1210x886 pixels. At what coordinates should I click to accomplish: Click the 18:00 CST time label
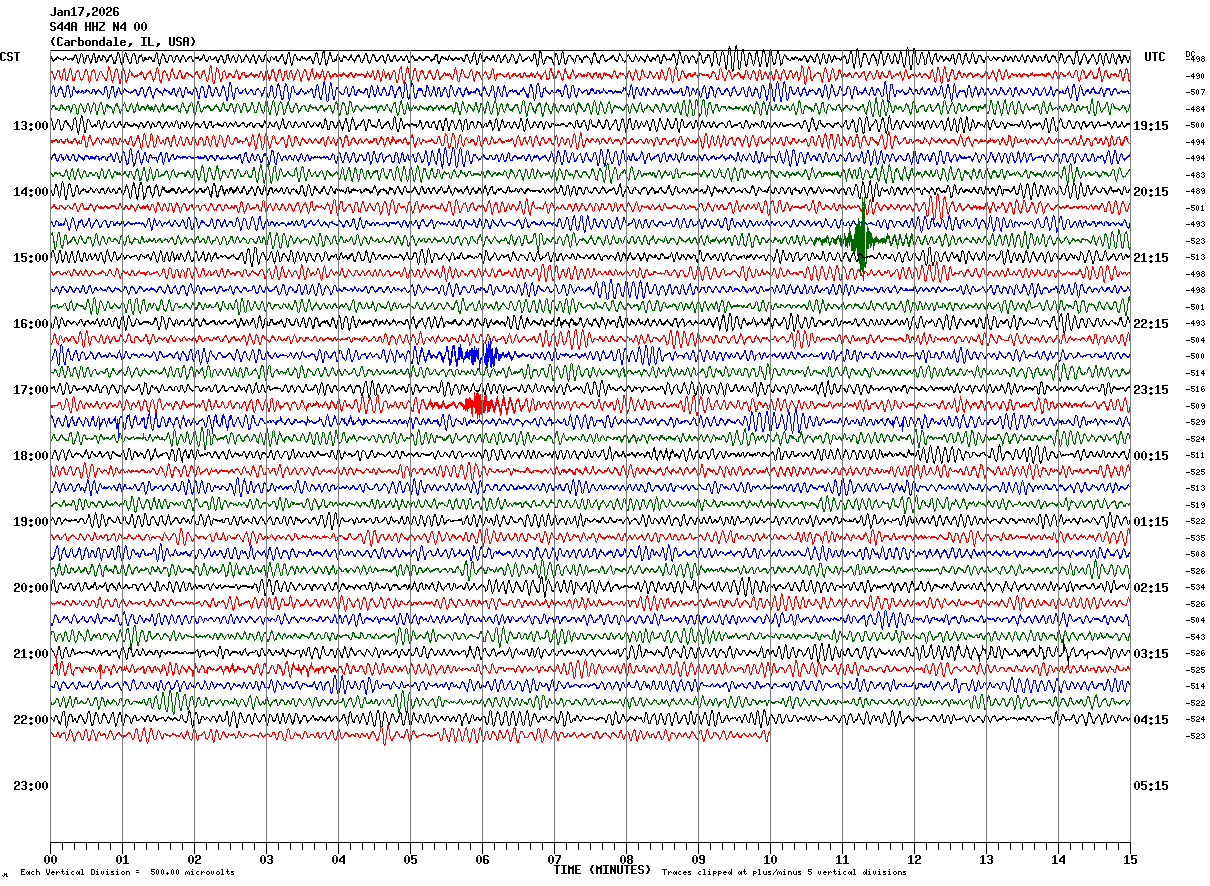[x=31, y=456]
